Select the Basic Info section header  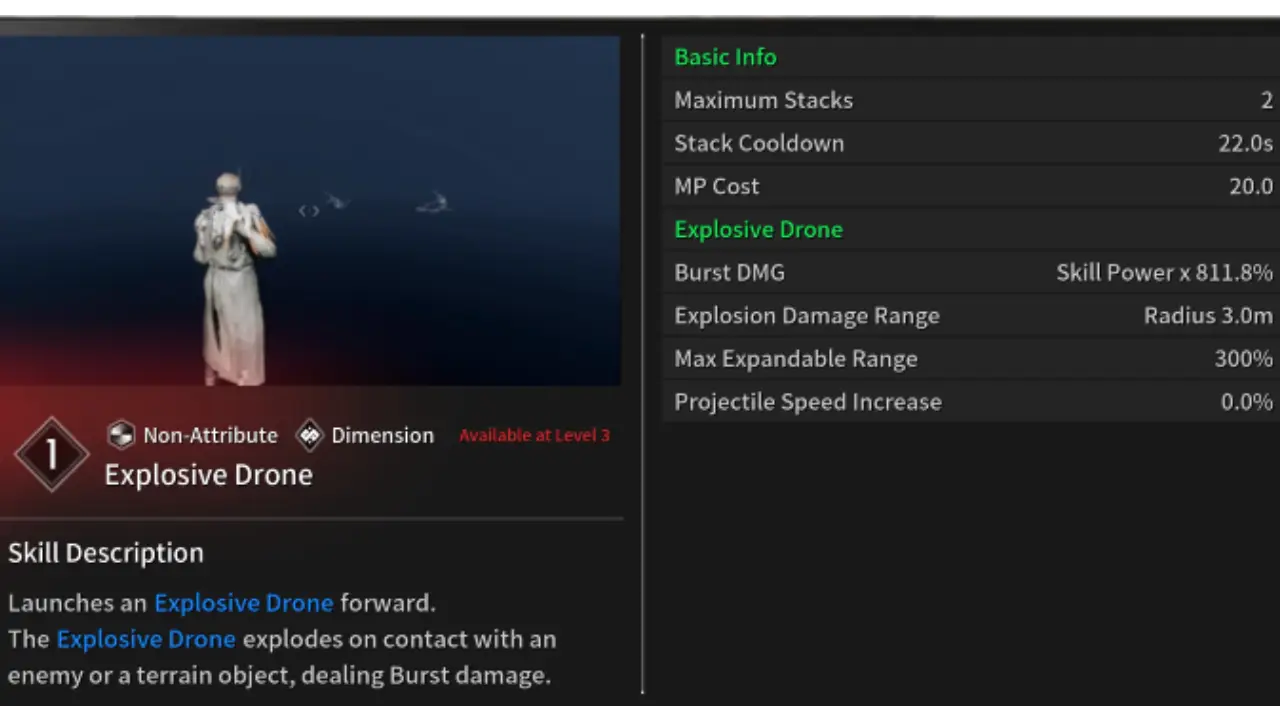(725, 57)
